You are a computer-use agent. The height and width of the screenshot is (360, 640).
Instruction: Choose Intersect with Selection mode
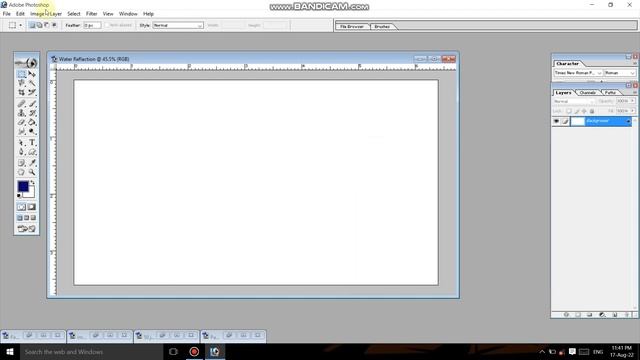(x=54, y=25)
